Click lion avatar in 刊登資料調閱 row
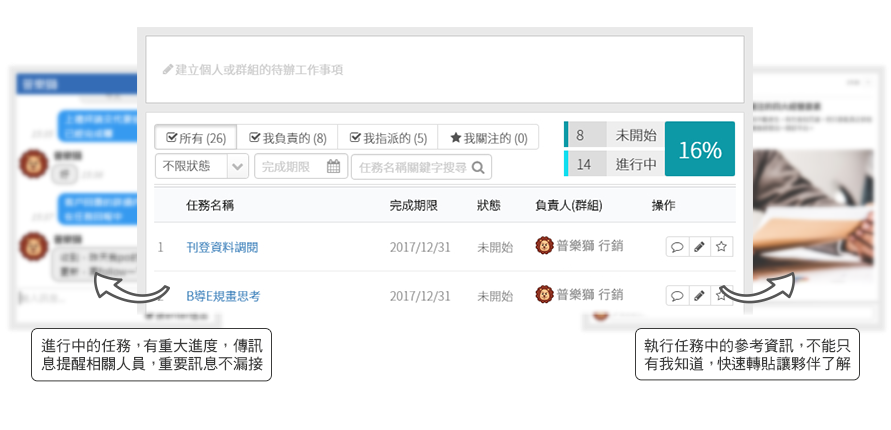 (x=544, y=245)
